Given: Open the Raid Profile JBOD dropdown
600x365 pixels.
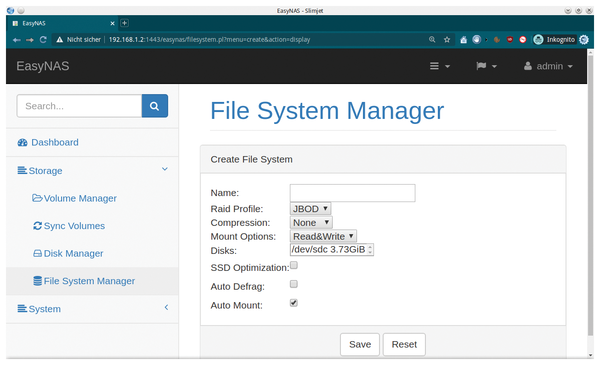Looking at the screenshot, I should click(310, 209).
